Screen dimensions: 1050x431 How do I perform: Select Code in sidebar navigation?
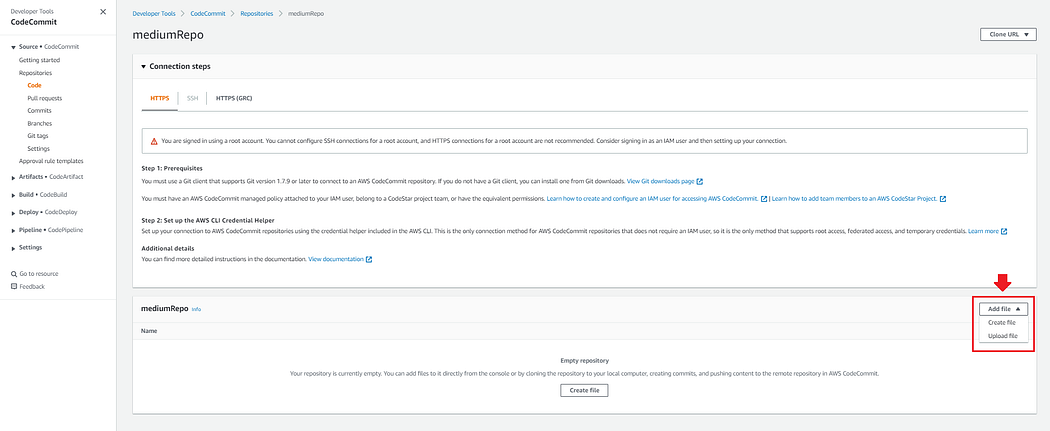(x=34, y=86)
